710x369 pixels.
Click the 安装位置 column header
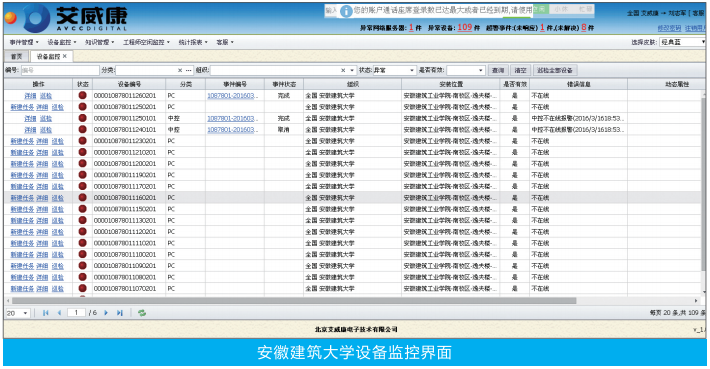[451, 84]
